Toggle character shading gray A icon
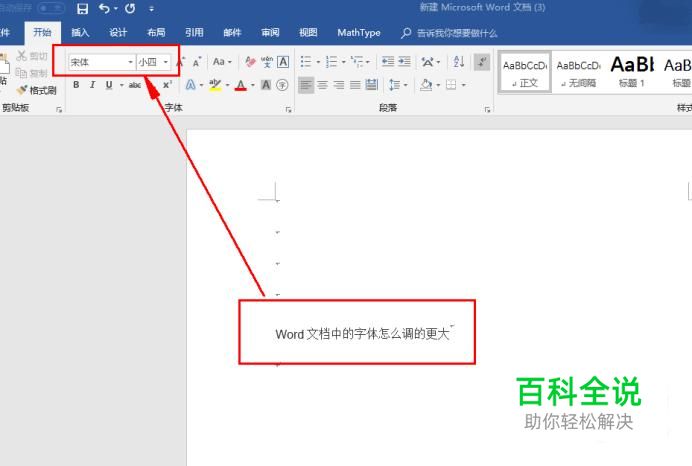This screenshot has height=466, width=692. click(x=266, y=85)
